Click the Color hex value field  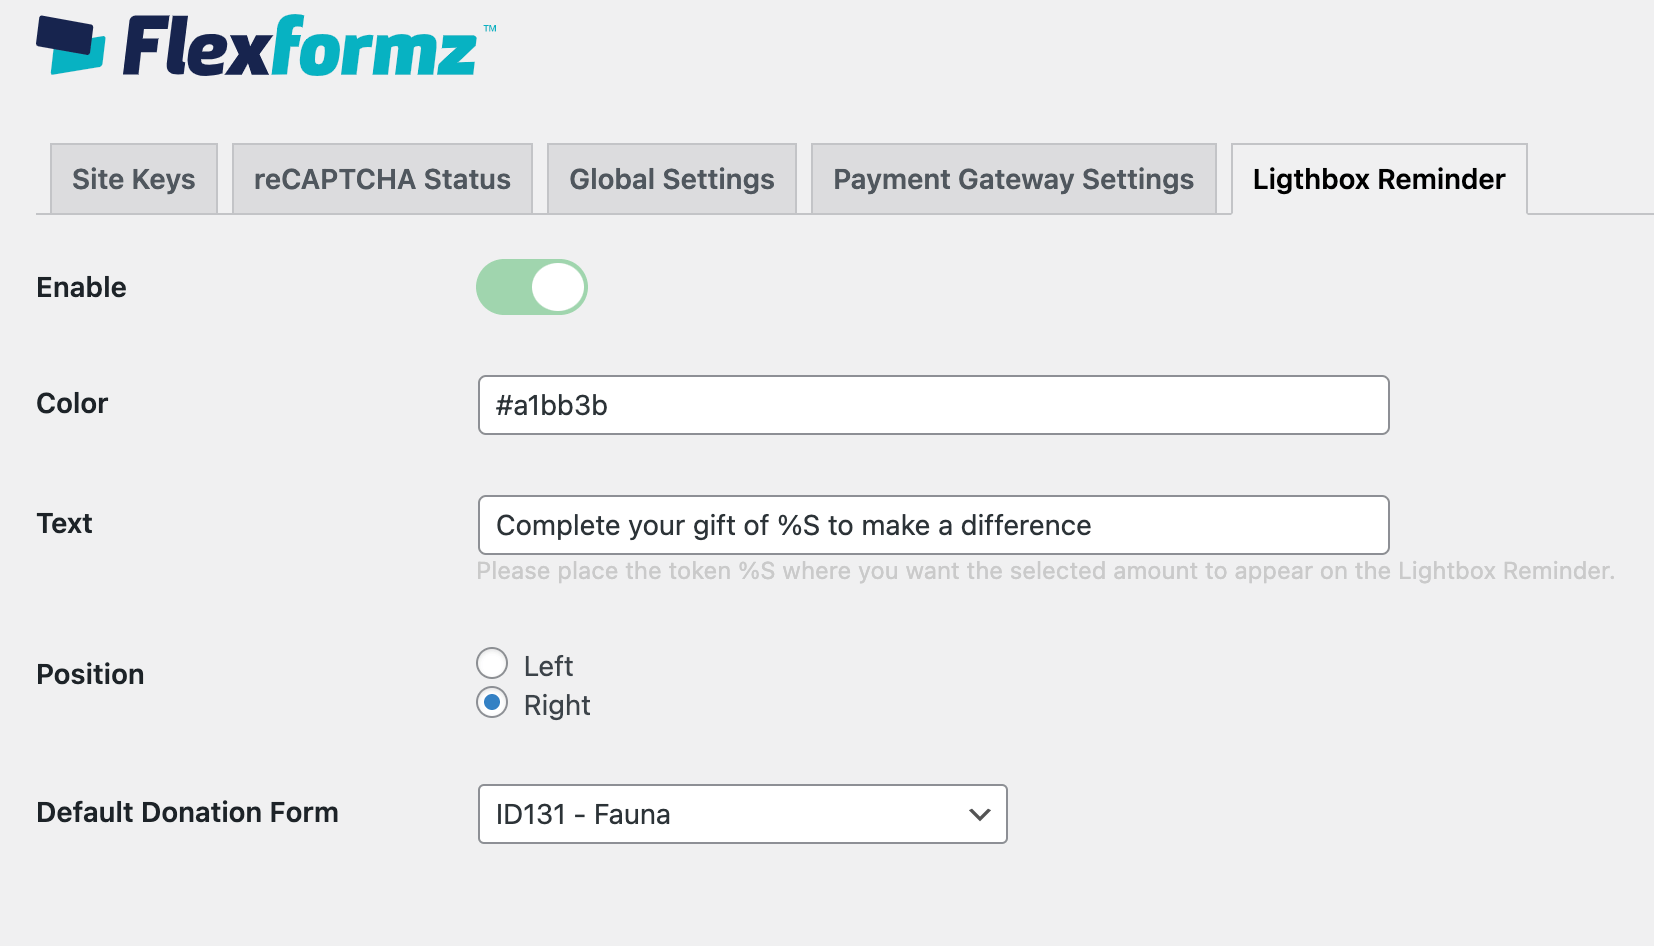932,405
